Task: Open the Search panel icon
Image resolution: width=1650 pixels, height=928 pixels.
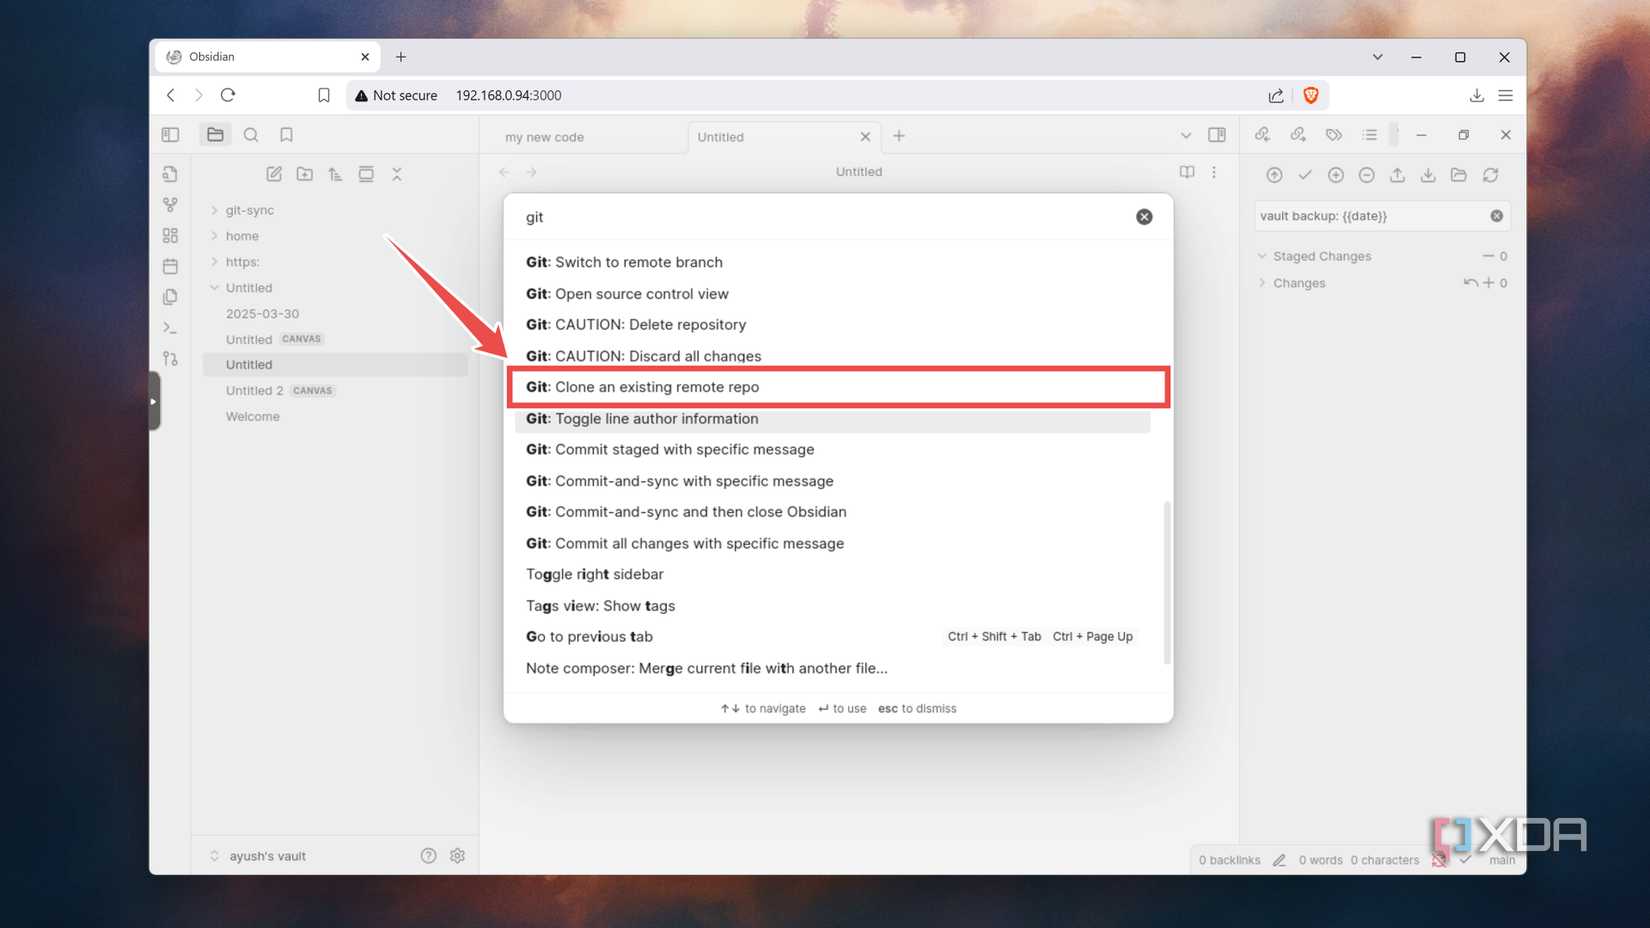Action: (251, 135)
